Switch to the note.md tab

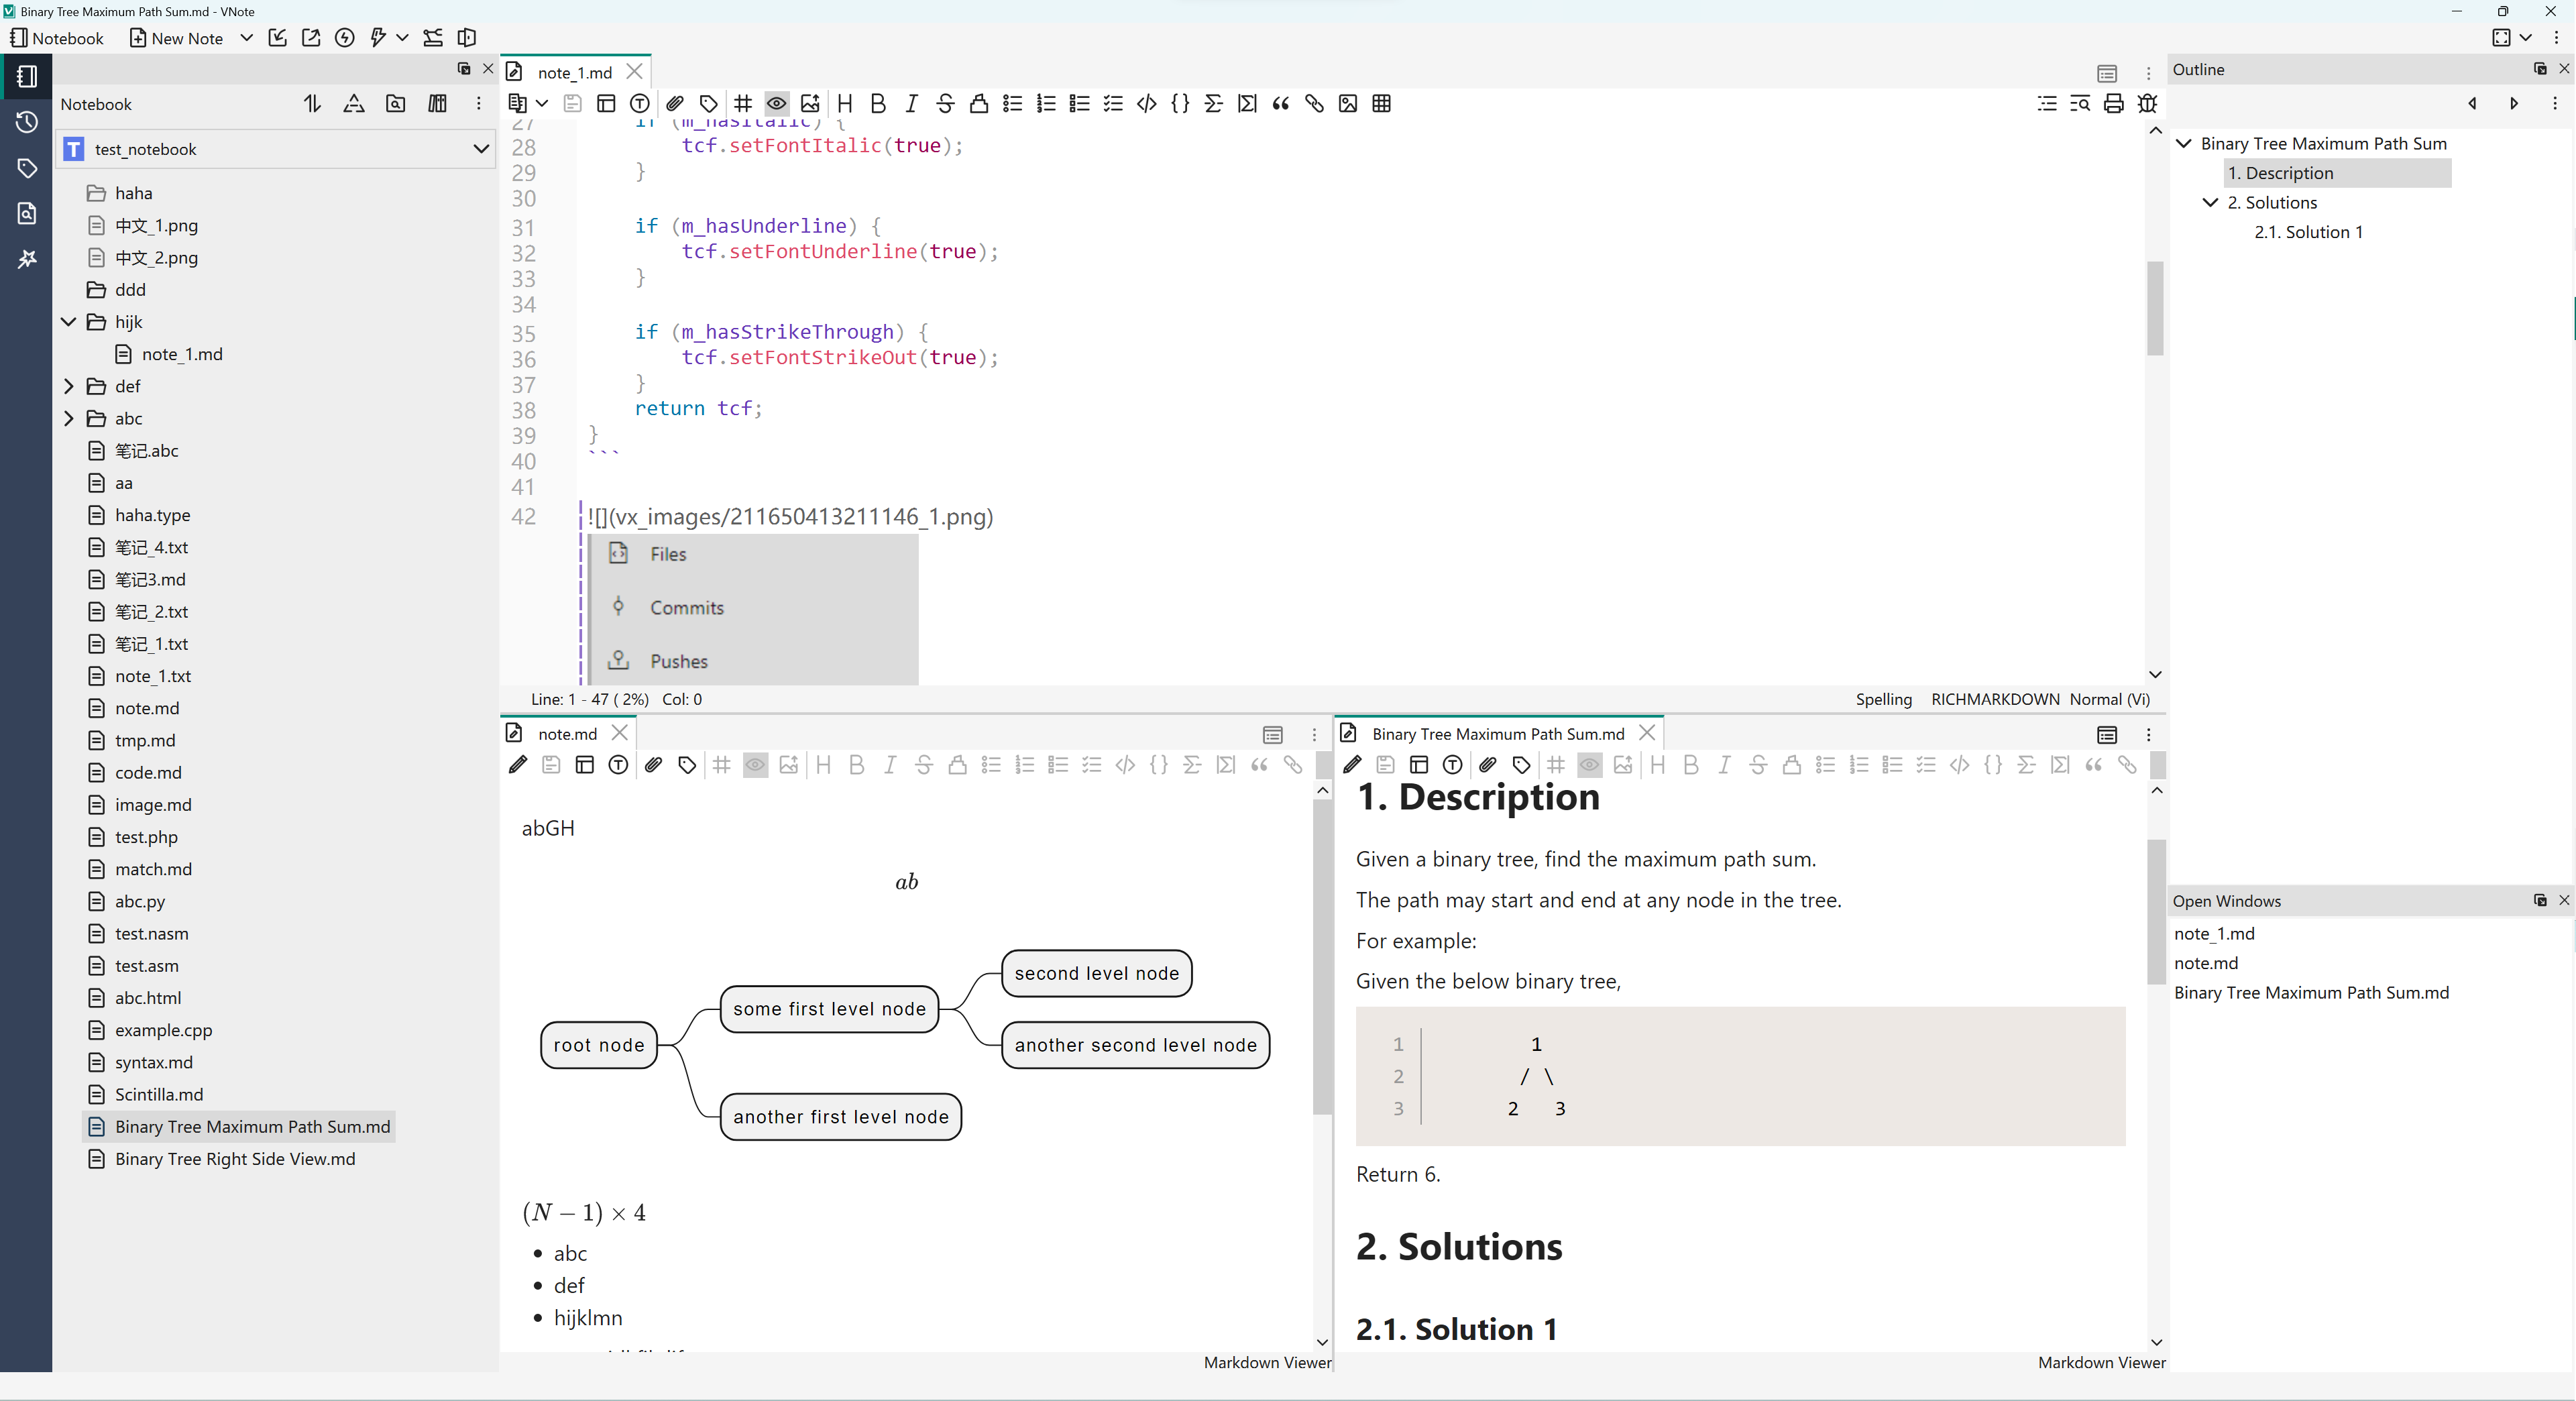tap(567, 734)
